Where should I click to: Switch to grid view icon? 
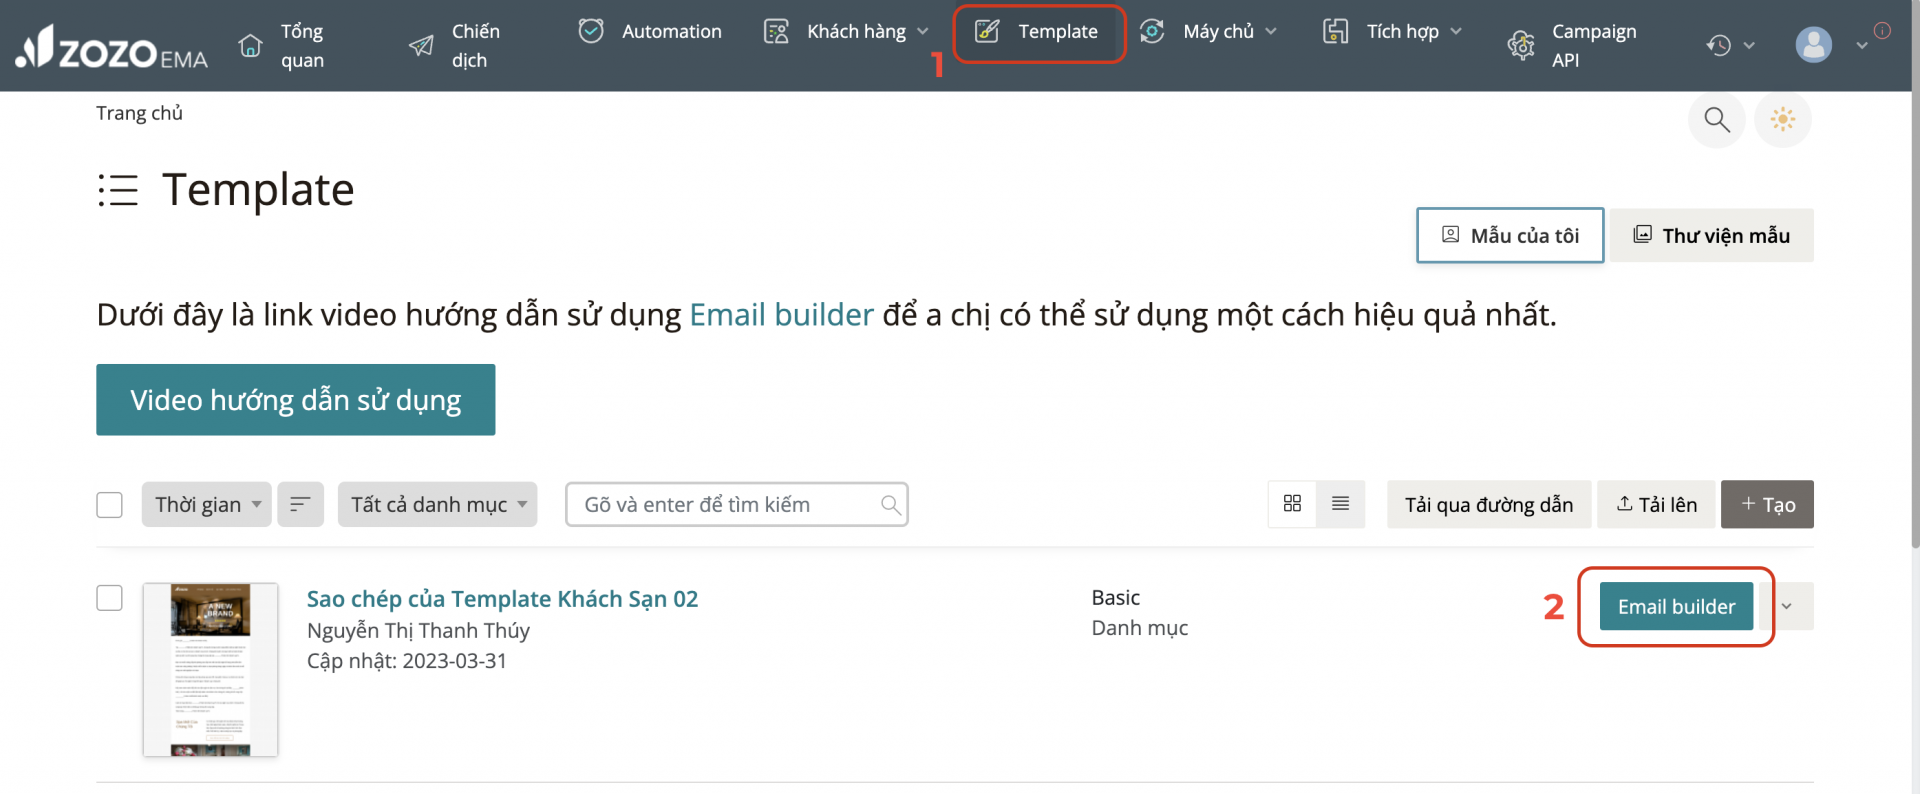1292,504
